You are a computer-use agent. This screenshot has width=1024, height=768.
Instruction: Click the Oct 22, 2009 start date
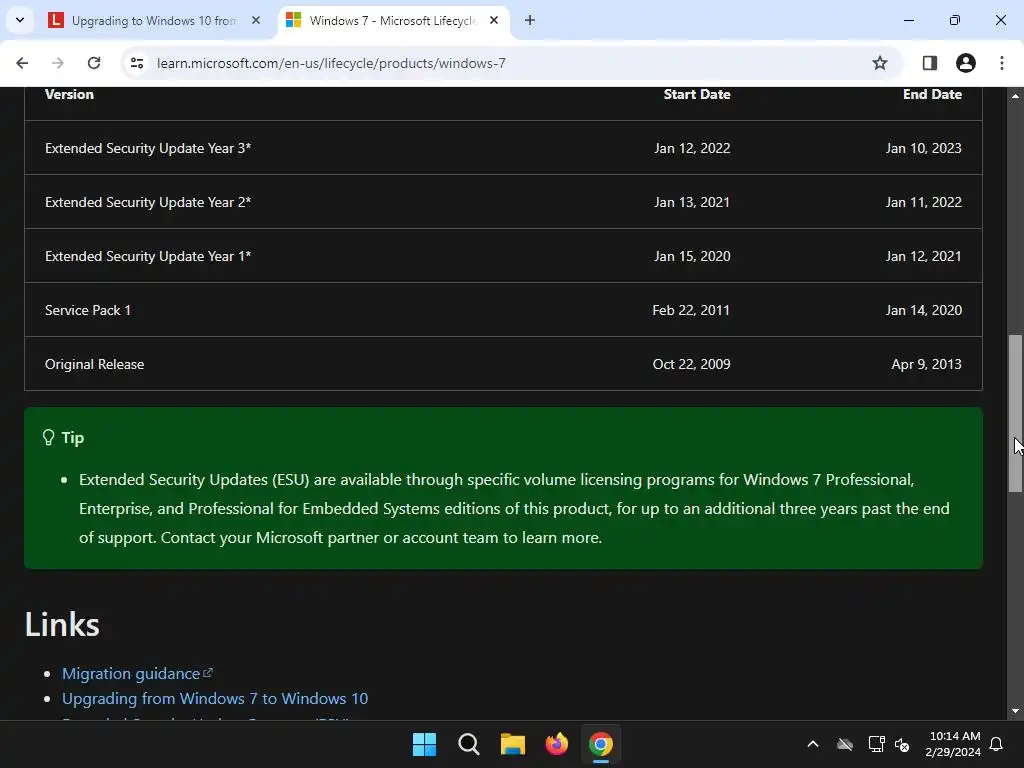point(692,364)
